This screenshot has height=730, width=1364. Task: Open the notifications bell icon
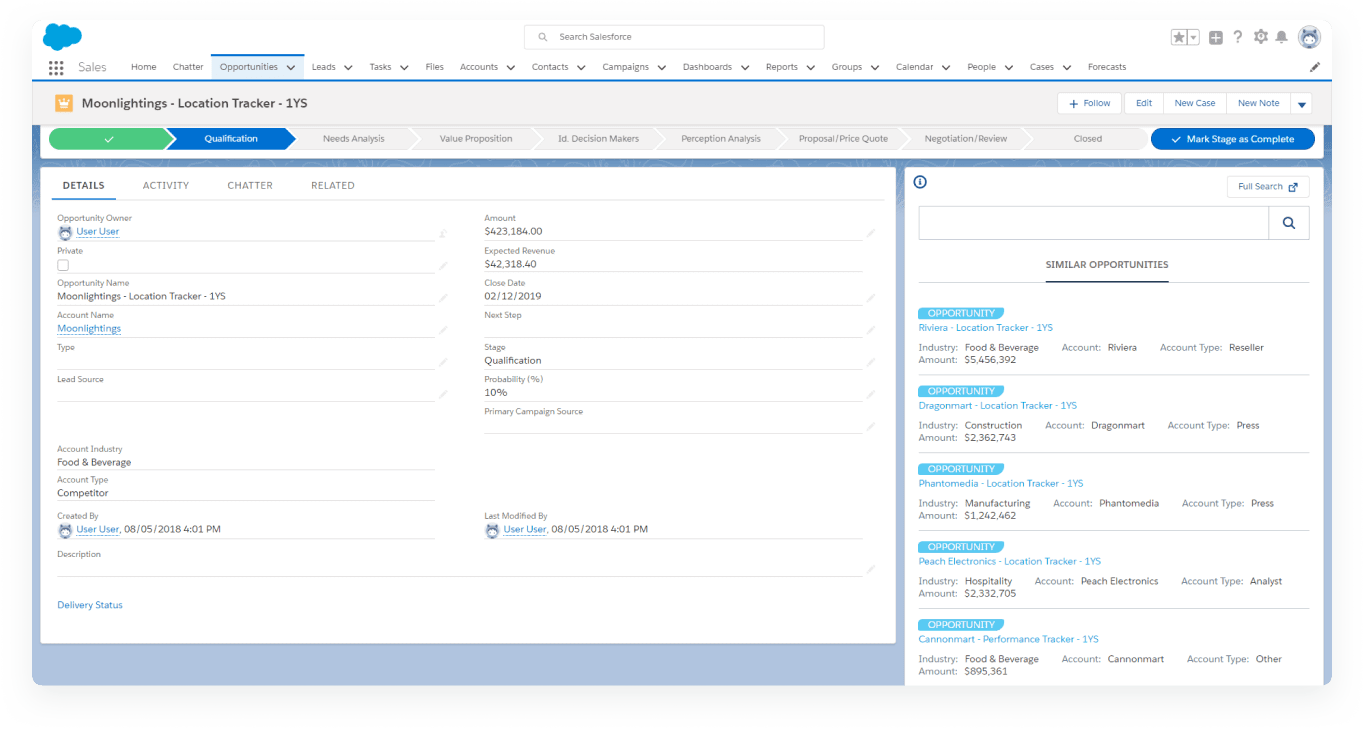tap(1282, 37)
